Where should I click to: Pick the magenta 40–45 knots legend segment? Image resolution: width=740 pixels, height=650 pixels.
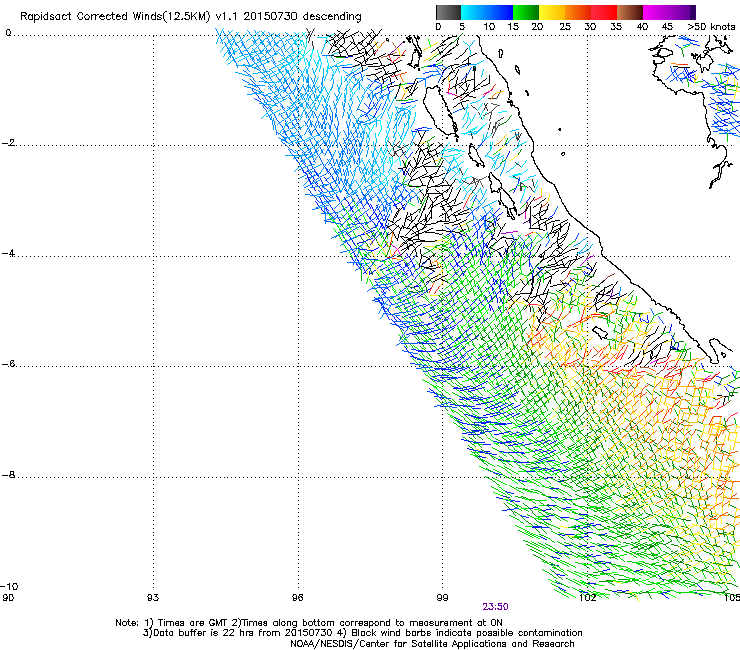(x=656, y=12)
